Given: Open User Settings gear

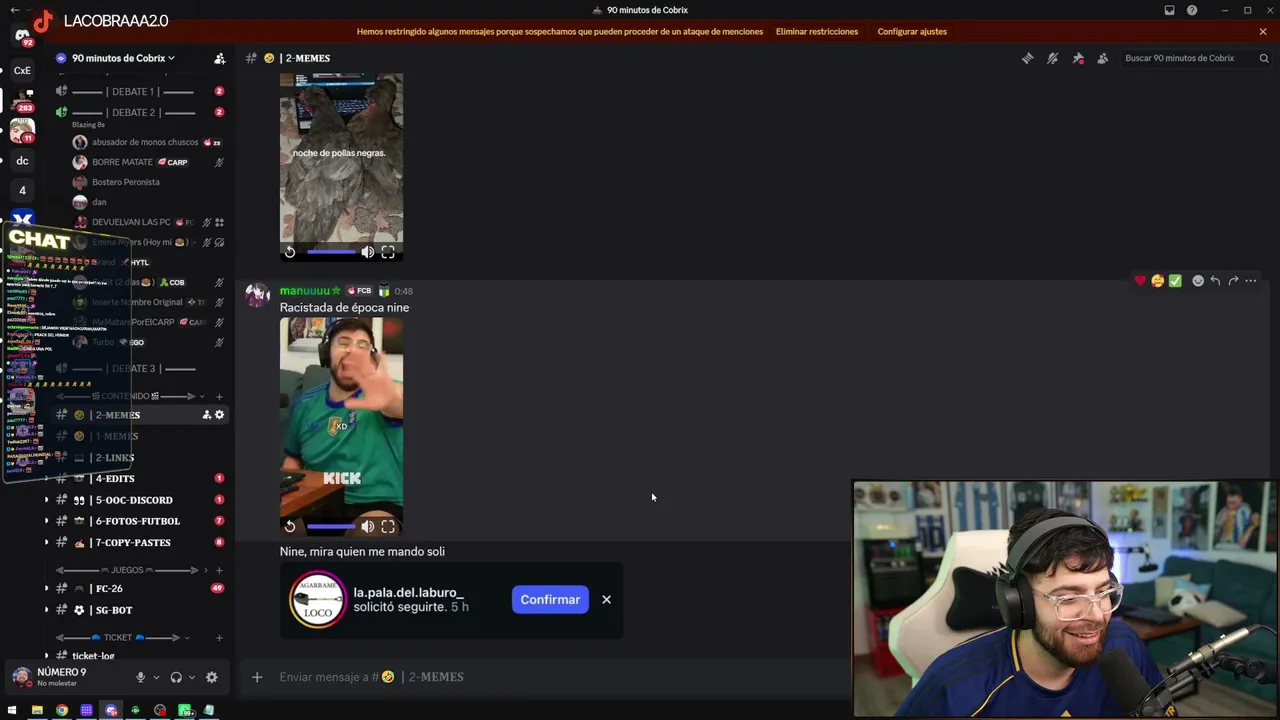Looking at the screenshot, I should pos(211,677).
